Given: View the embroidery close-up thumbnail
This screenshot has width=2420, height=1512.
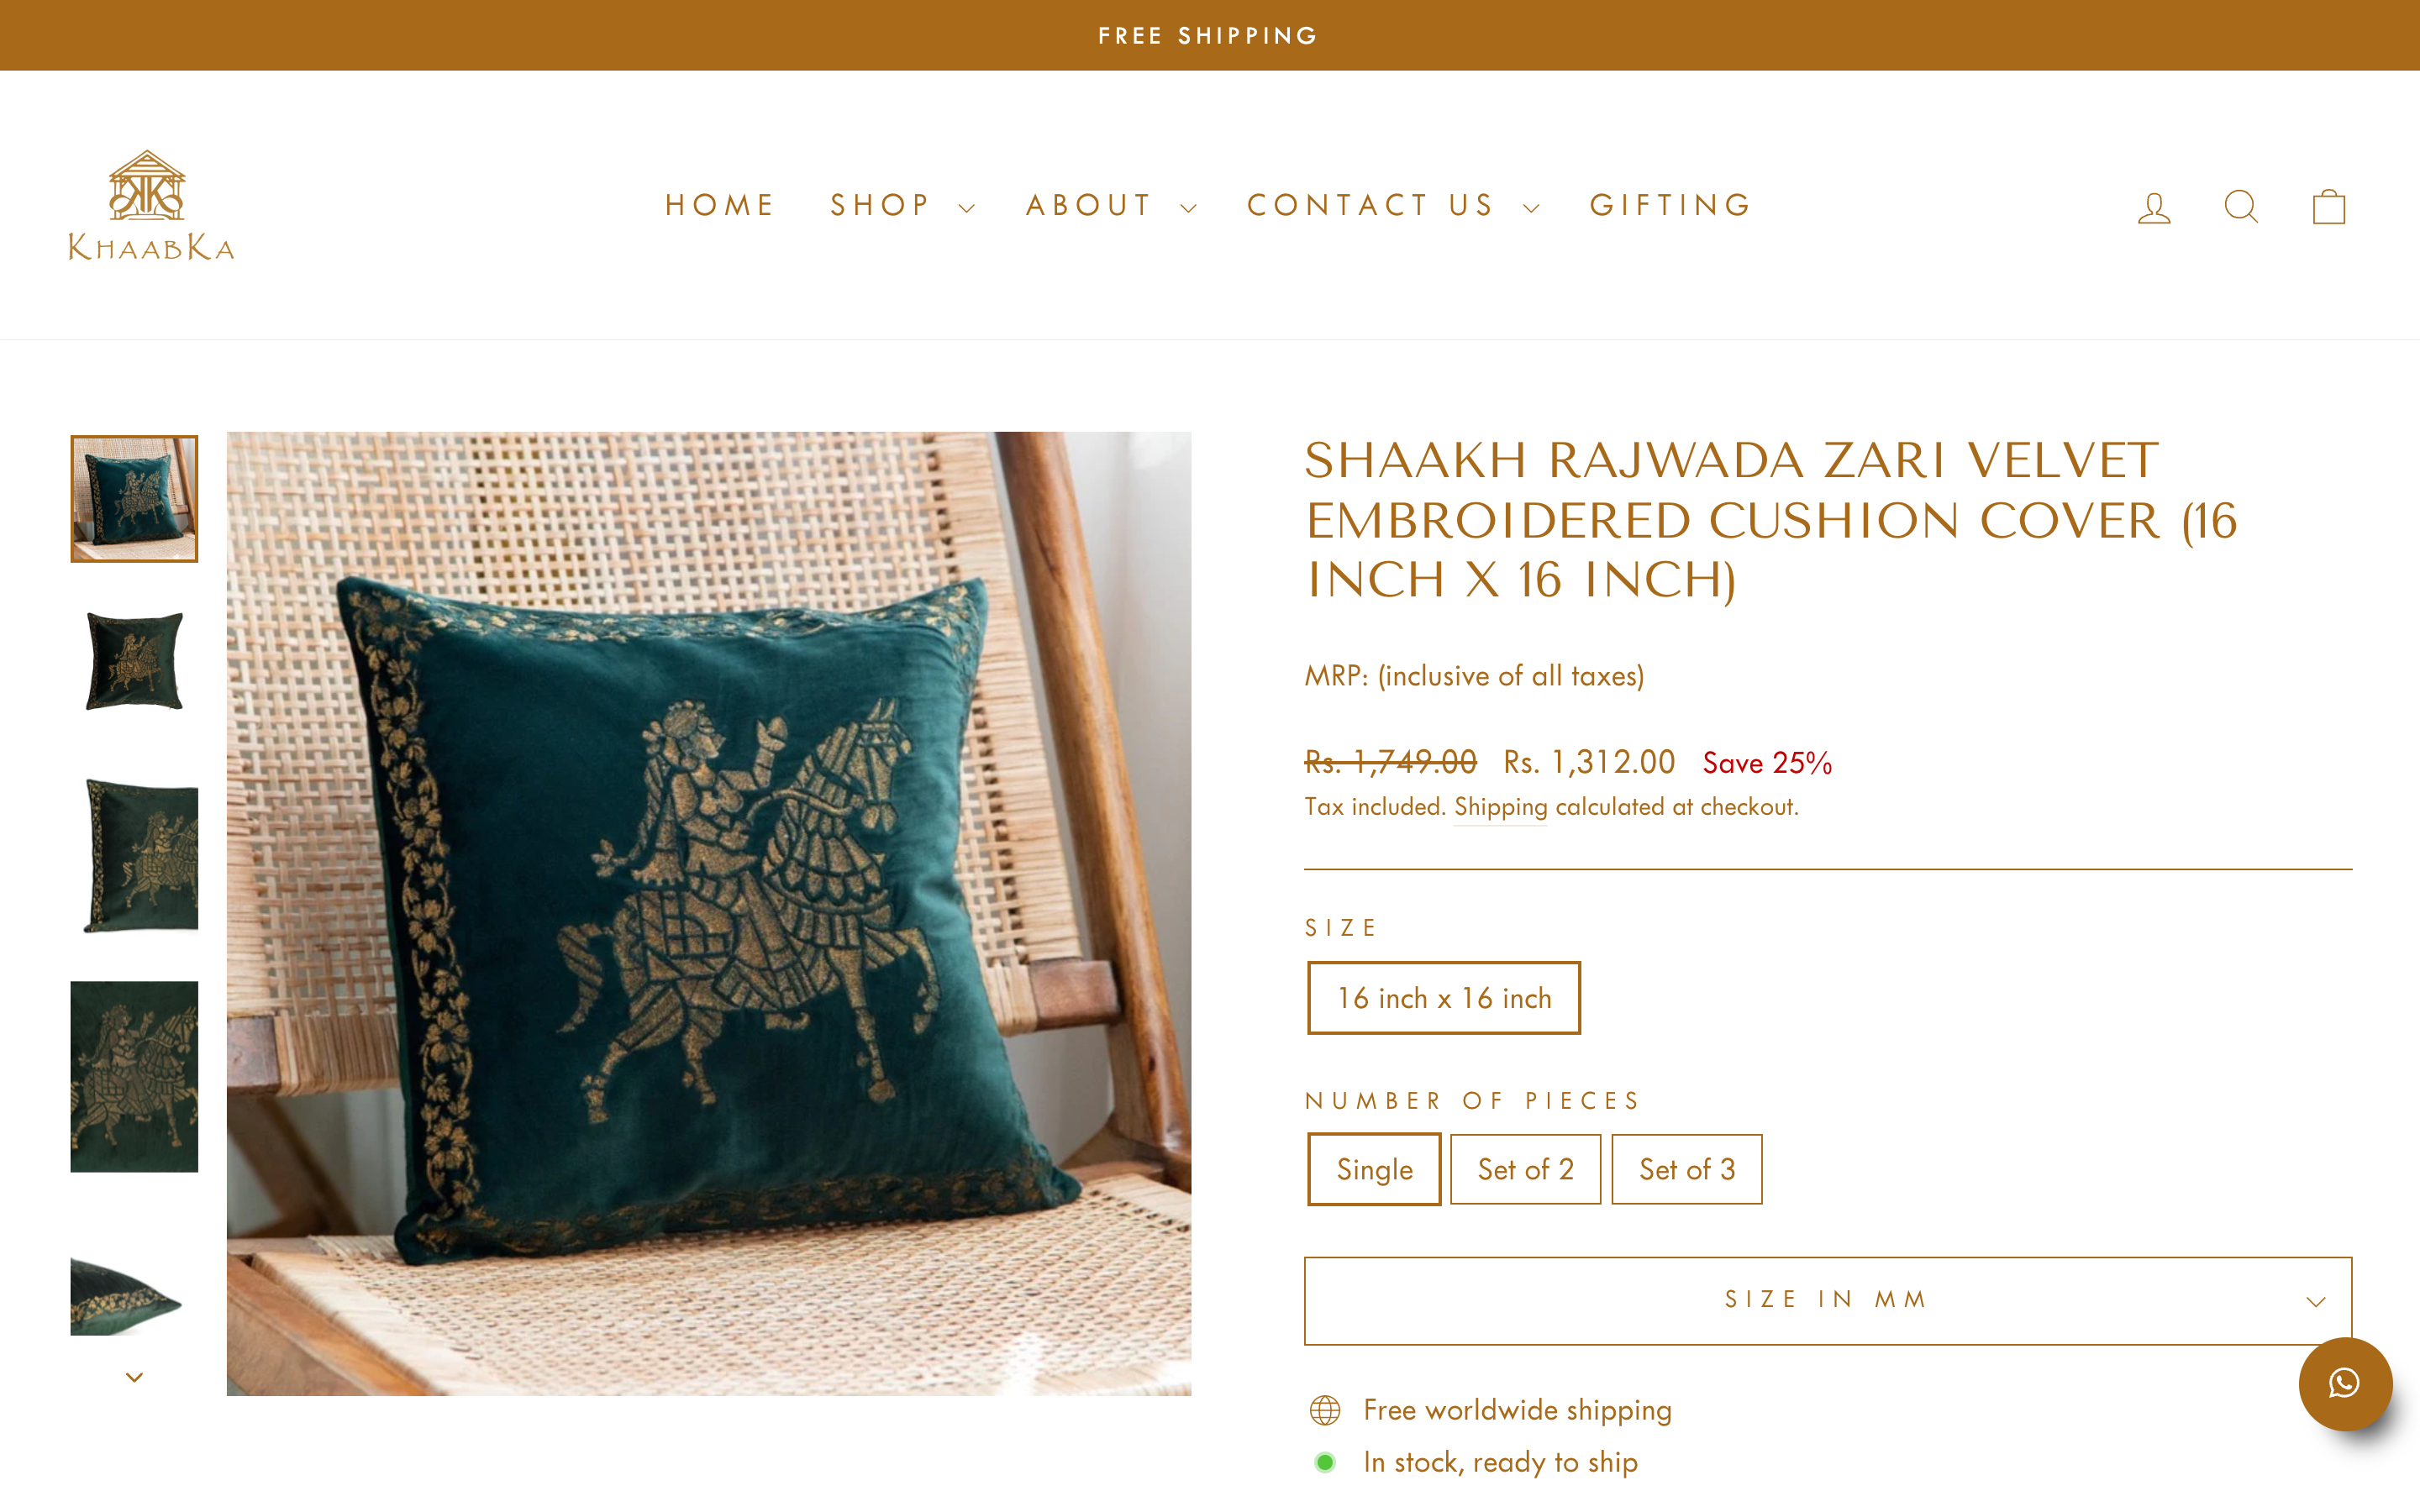Looking at the screenshot, I should point(134,1076).
